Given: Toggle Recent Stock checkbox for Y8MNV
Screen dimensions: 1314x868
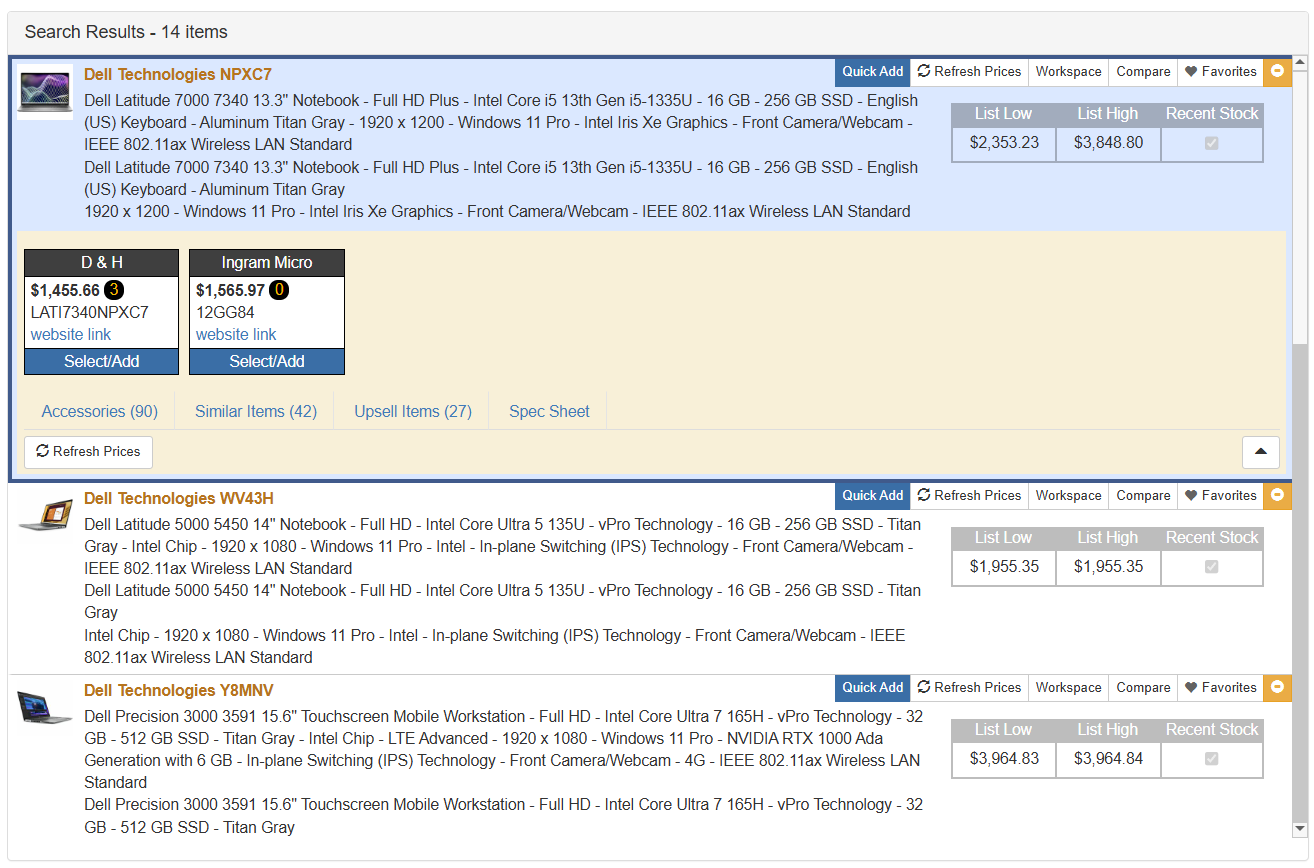Looking at the screenshot, I should click(x=1212, y=759).
